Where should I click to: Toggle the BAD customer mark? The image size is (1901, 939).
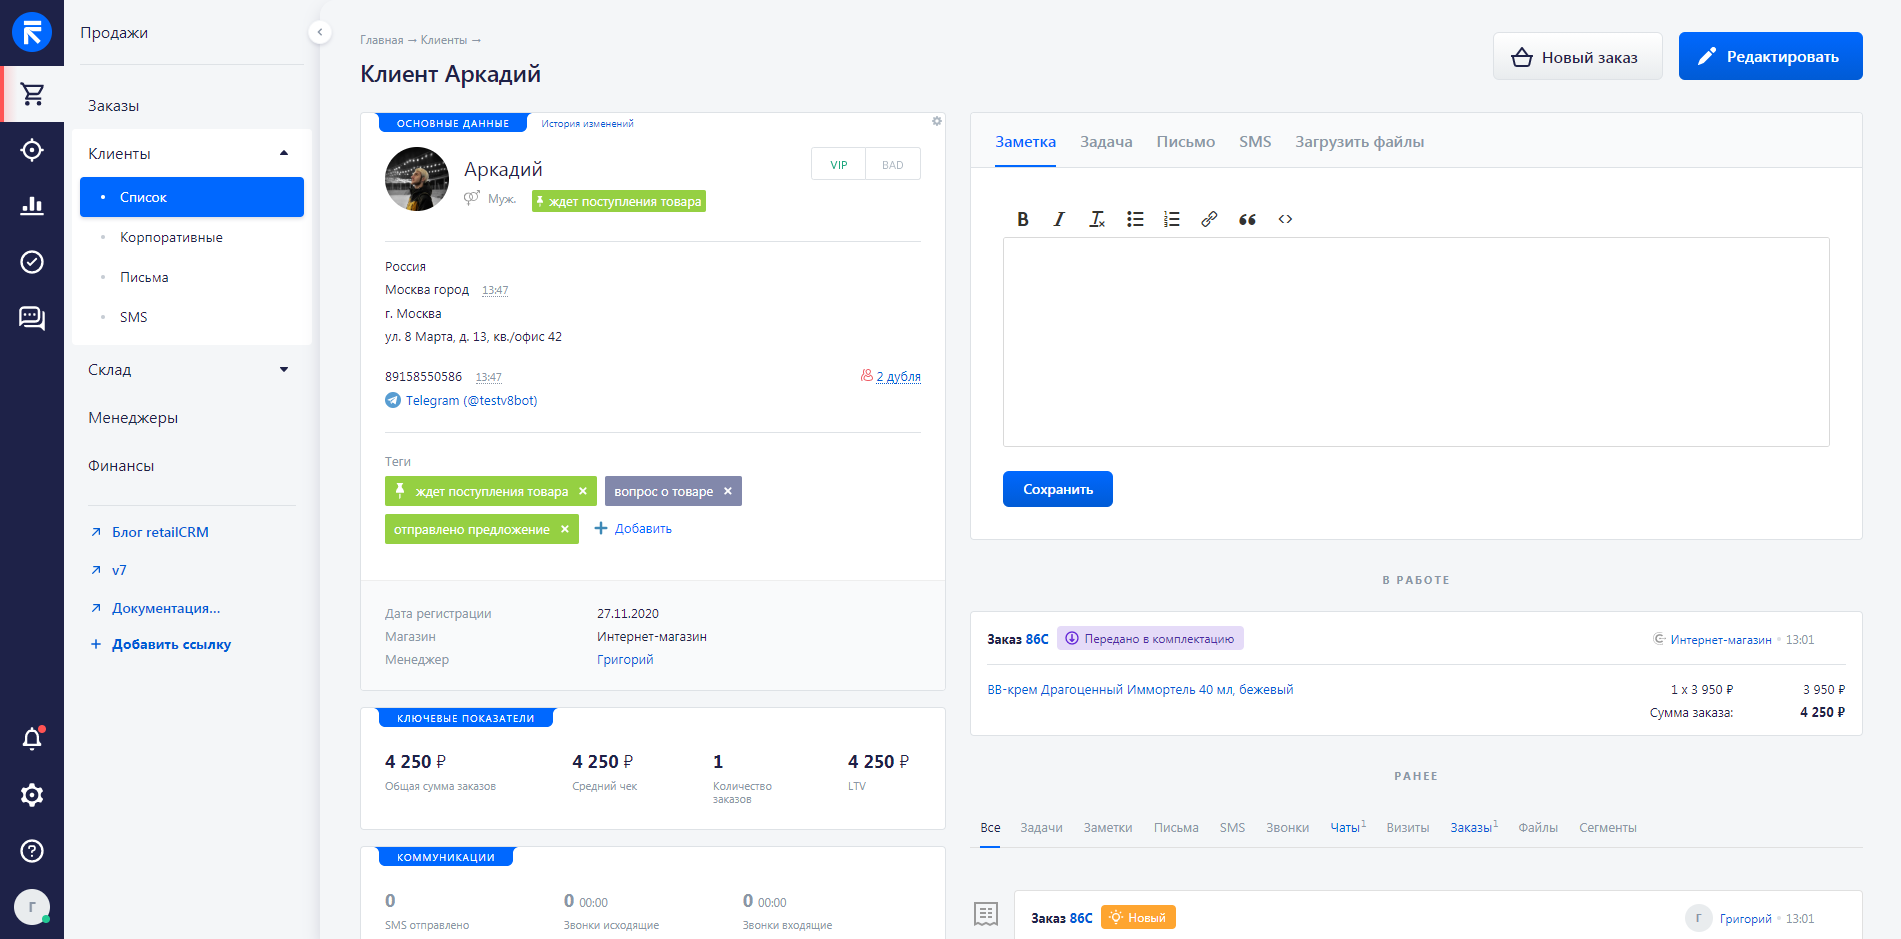pos(892,165)
